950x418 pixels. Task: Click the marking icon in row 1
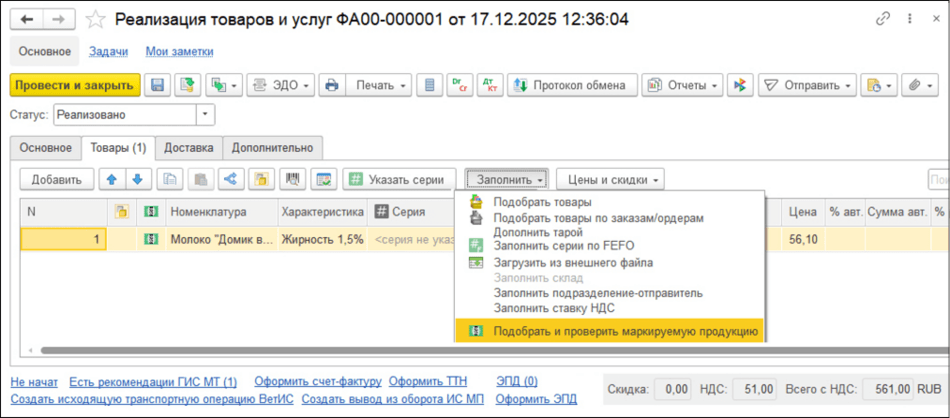149,239
